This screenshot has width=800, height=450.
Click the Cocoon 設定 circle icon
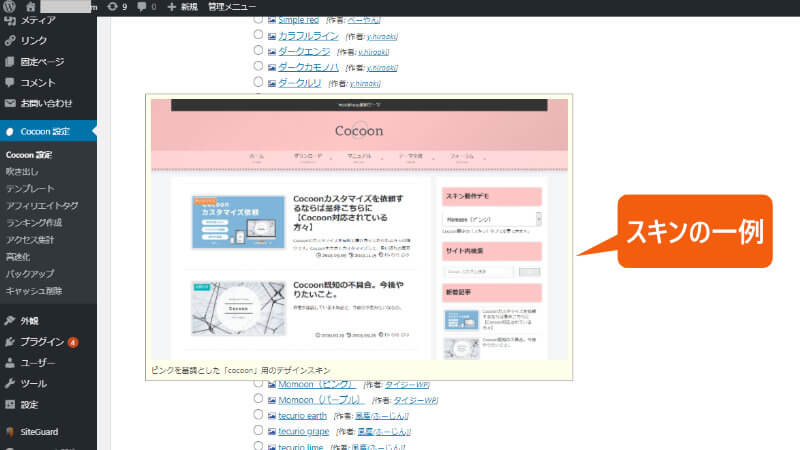10,132
